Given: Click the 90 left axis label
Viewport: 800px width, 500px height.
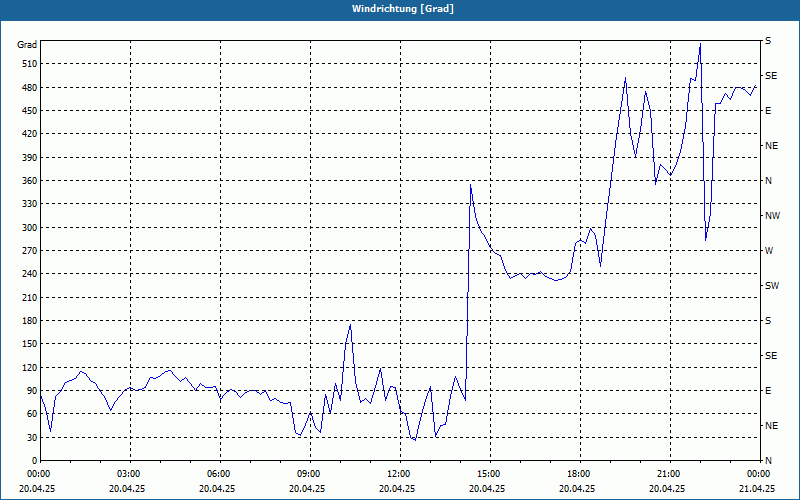Looking at the screenshot, I should click(31, 391).
